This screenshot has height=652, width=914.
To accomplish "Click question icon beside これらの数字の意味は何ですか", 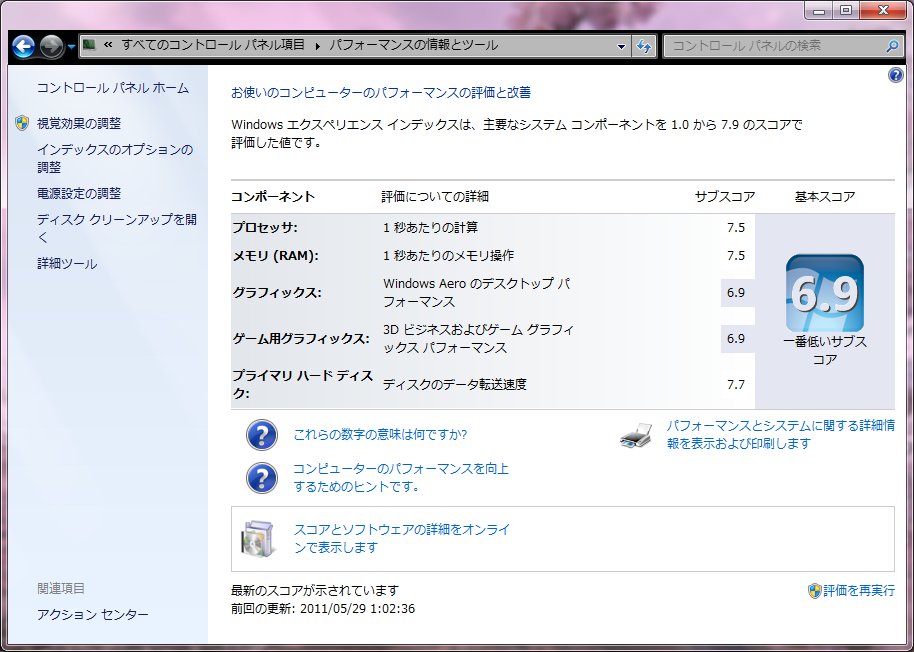I will pyautogui.click(x=261, y=435).
